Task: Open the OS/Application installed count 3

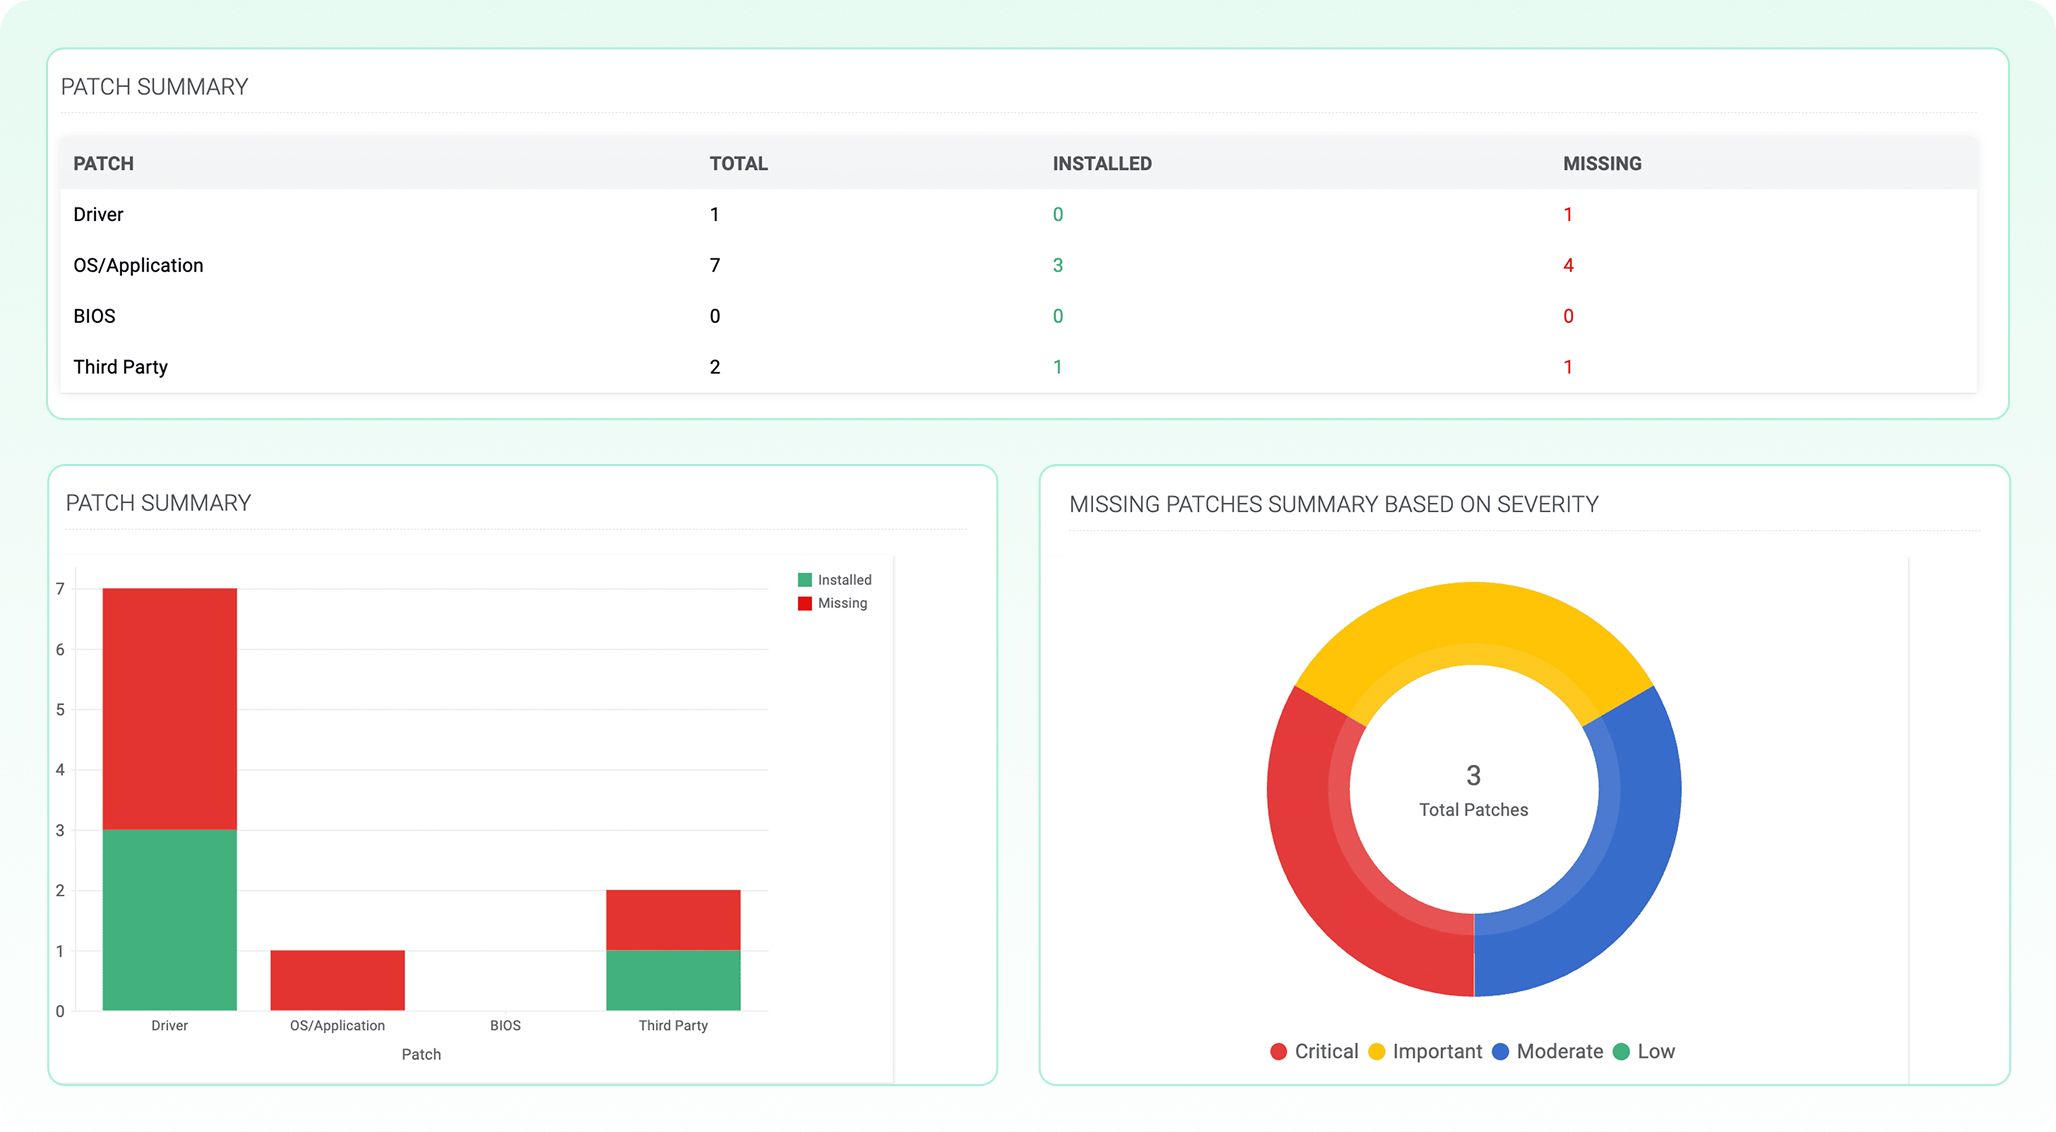Action: [x=1057, y=265]
